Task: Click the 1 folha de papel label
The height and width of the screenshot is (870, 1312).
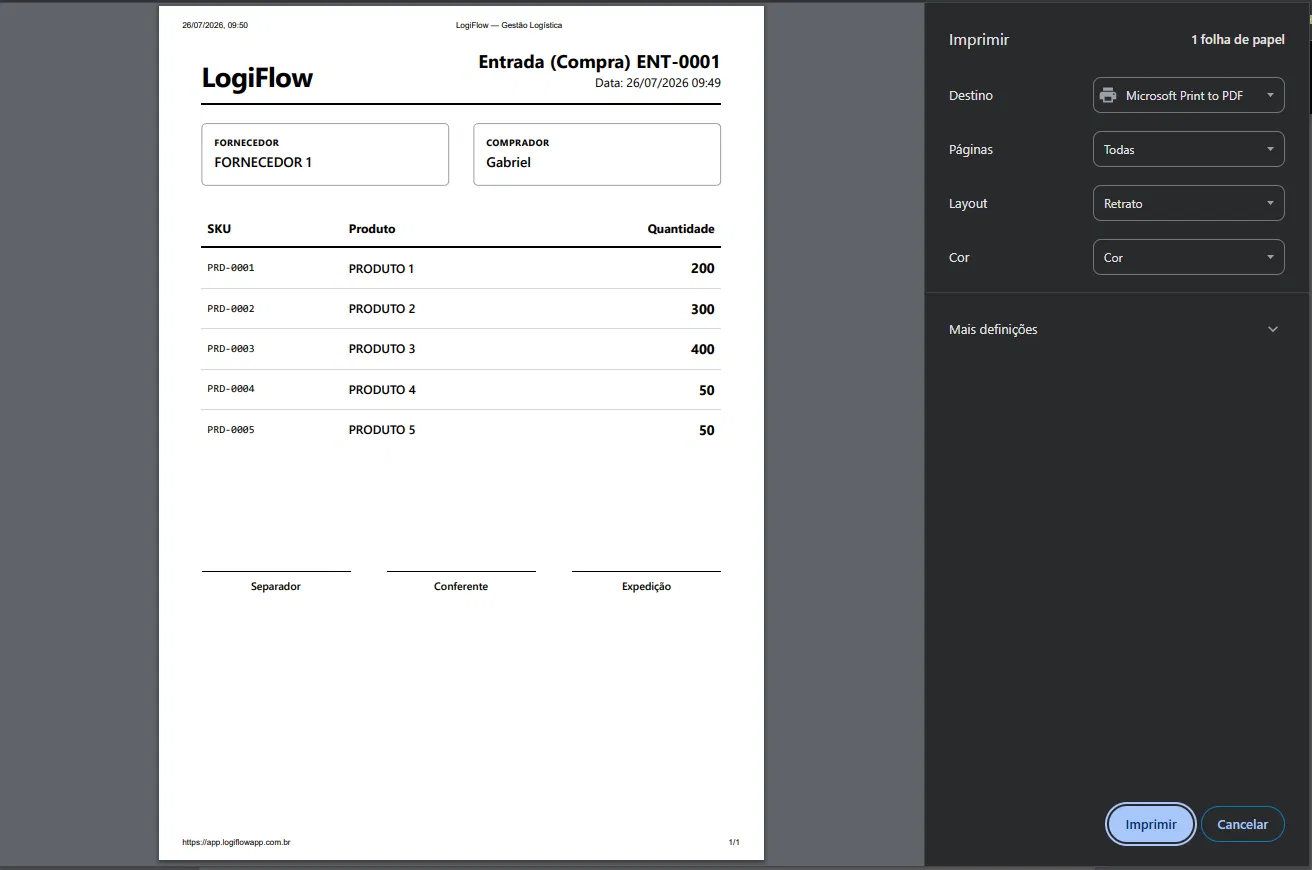Action: [x=1237, y=40]
